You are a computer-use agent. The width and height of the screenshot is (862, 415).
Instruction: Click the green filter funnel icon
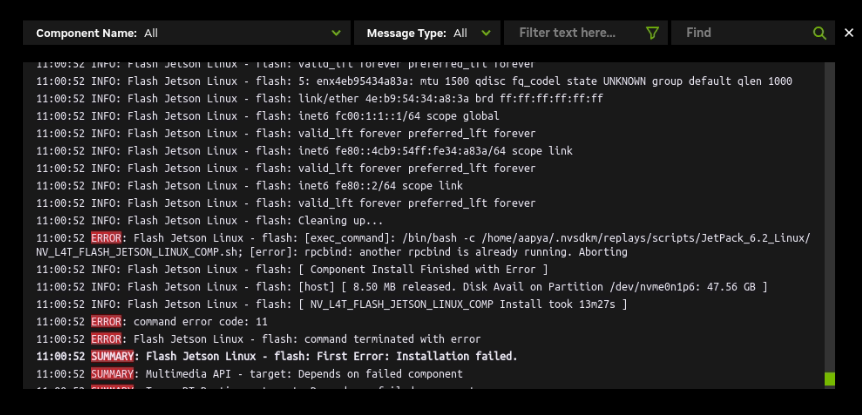click(x=653, y=33)
